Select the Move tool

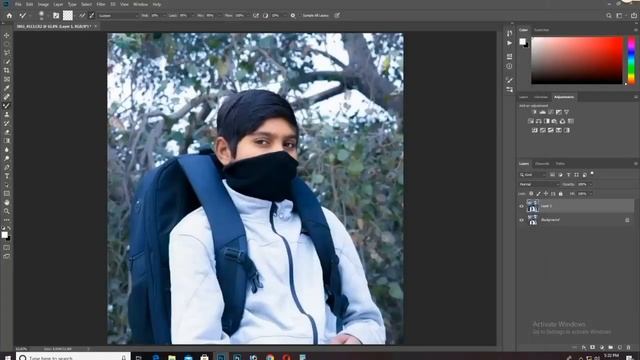(7, 36)
